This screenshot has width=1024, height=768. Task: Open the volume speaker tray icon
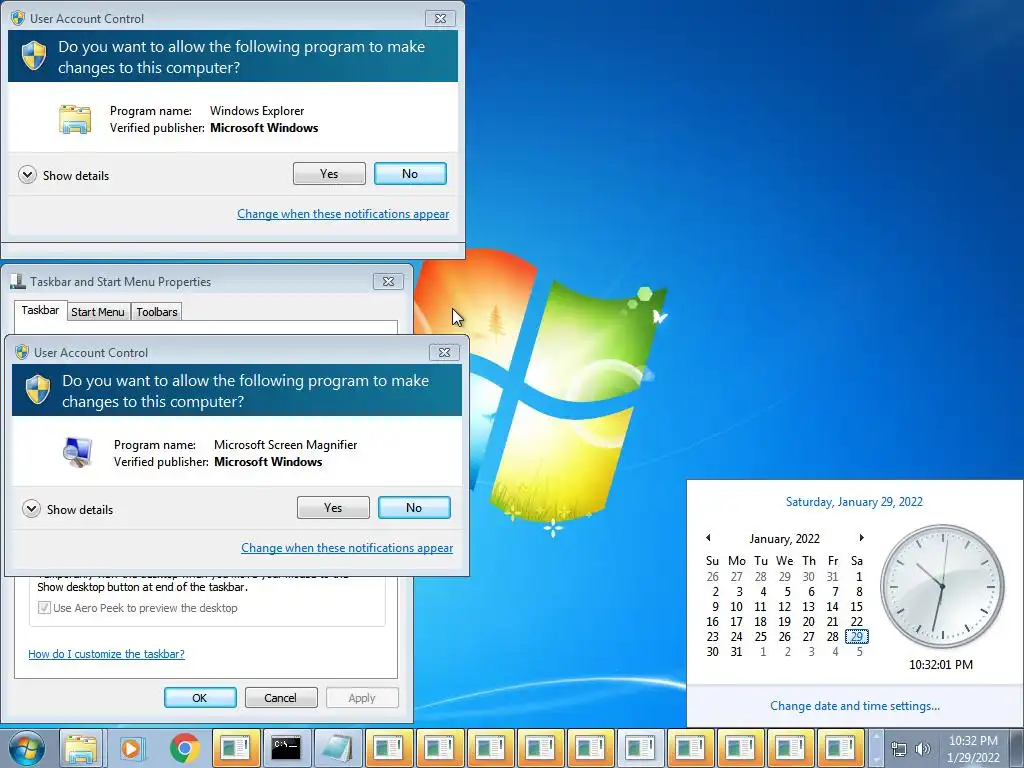tap(923, 749)
